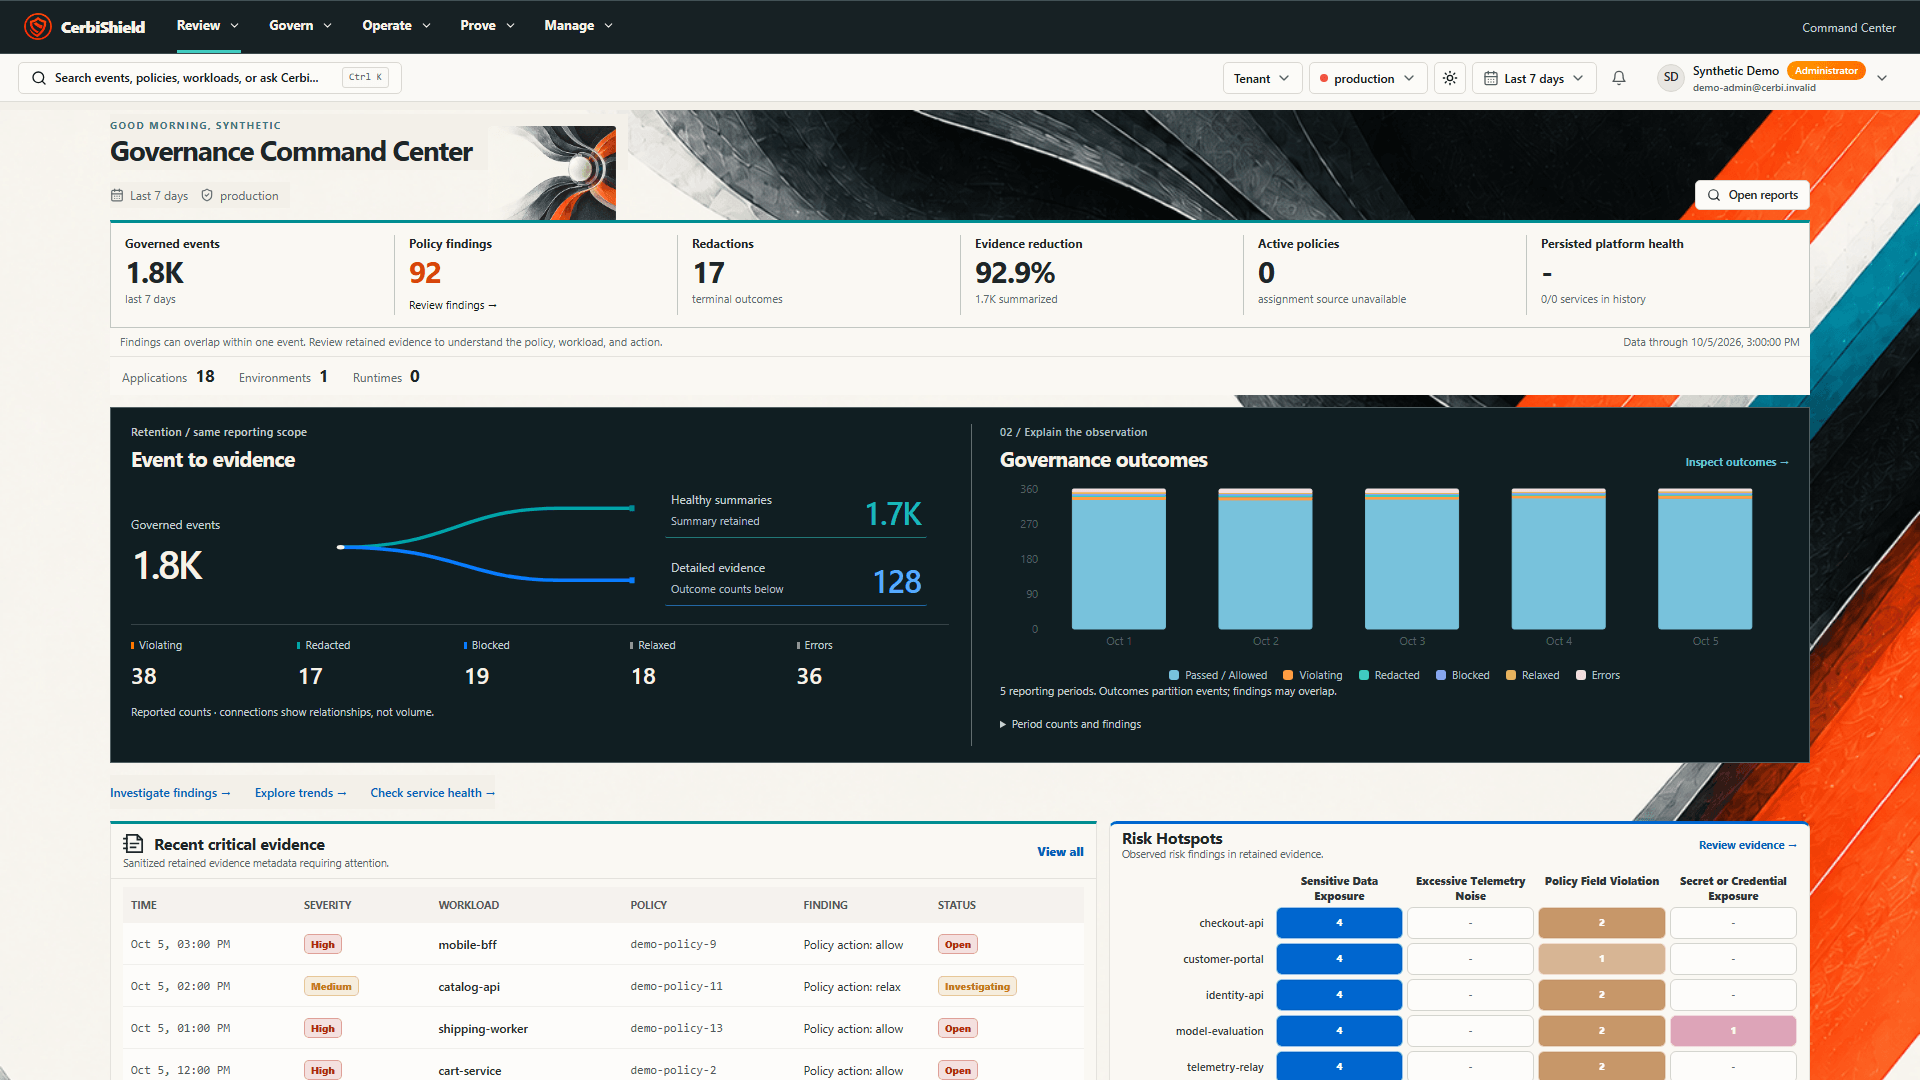
Task: Click the Recent critical evidence document icon
Action: 133,844
